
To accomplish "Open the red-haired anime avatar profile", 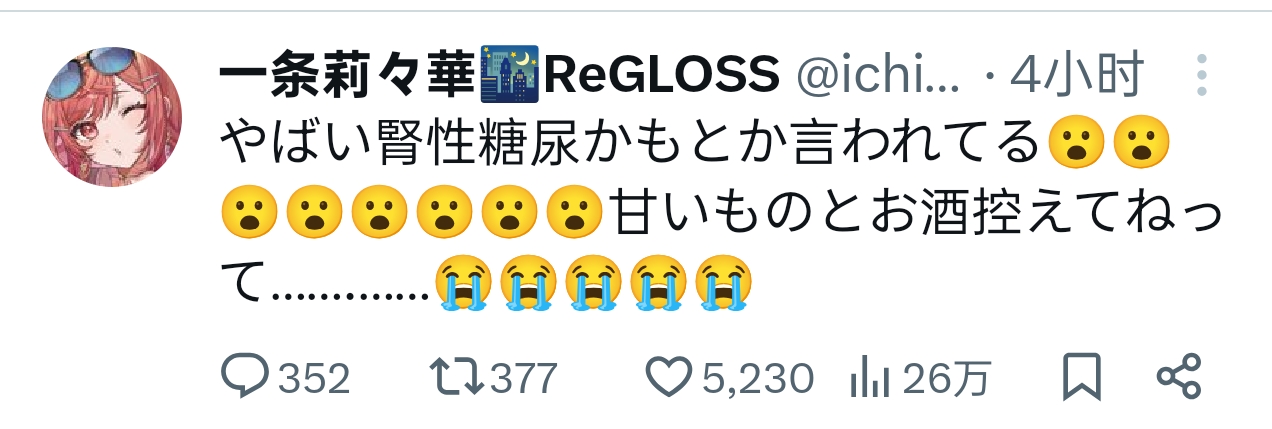I will click(x=112, y=116).
